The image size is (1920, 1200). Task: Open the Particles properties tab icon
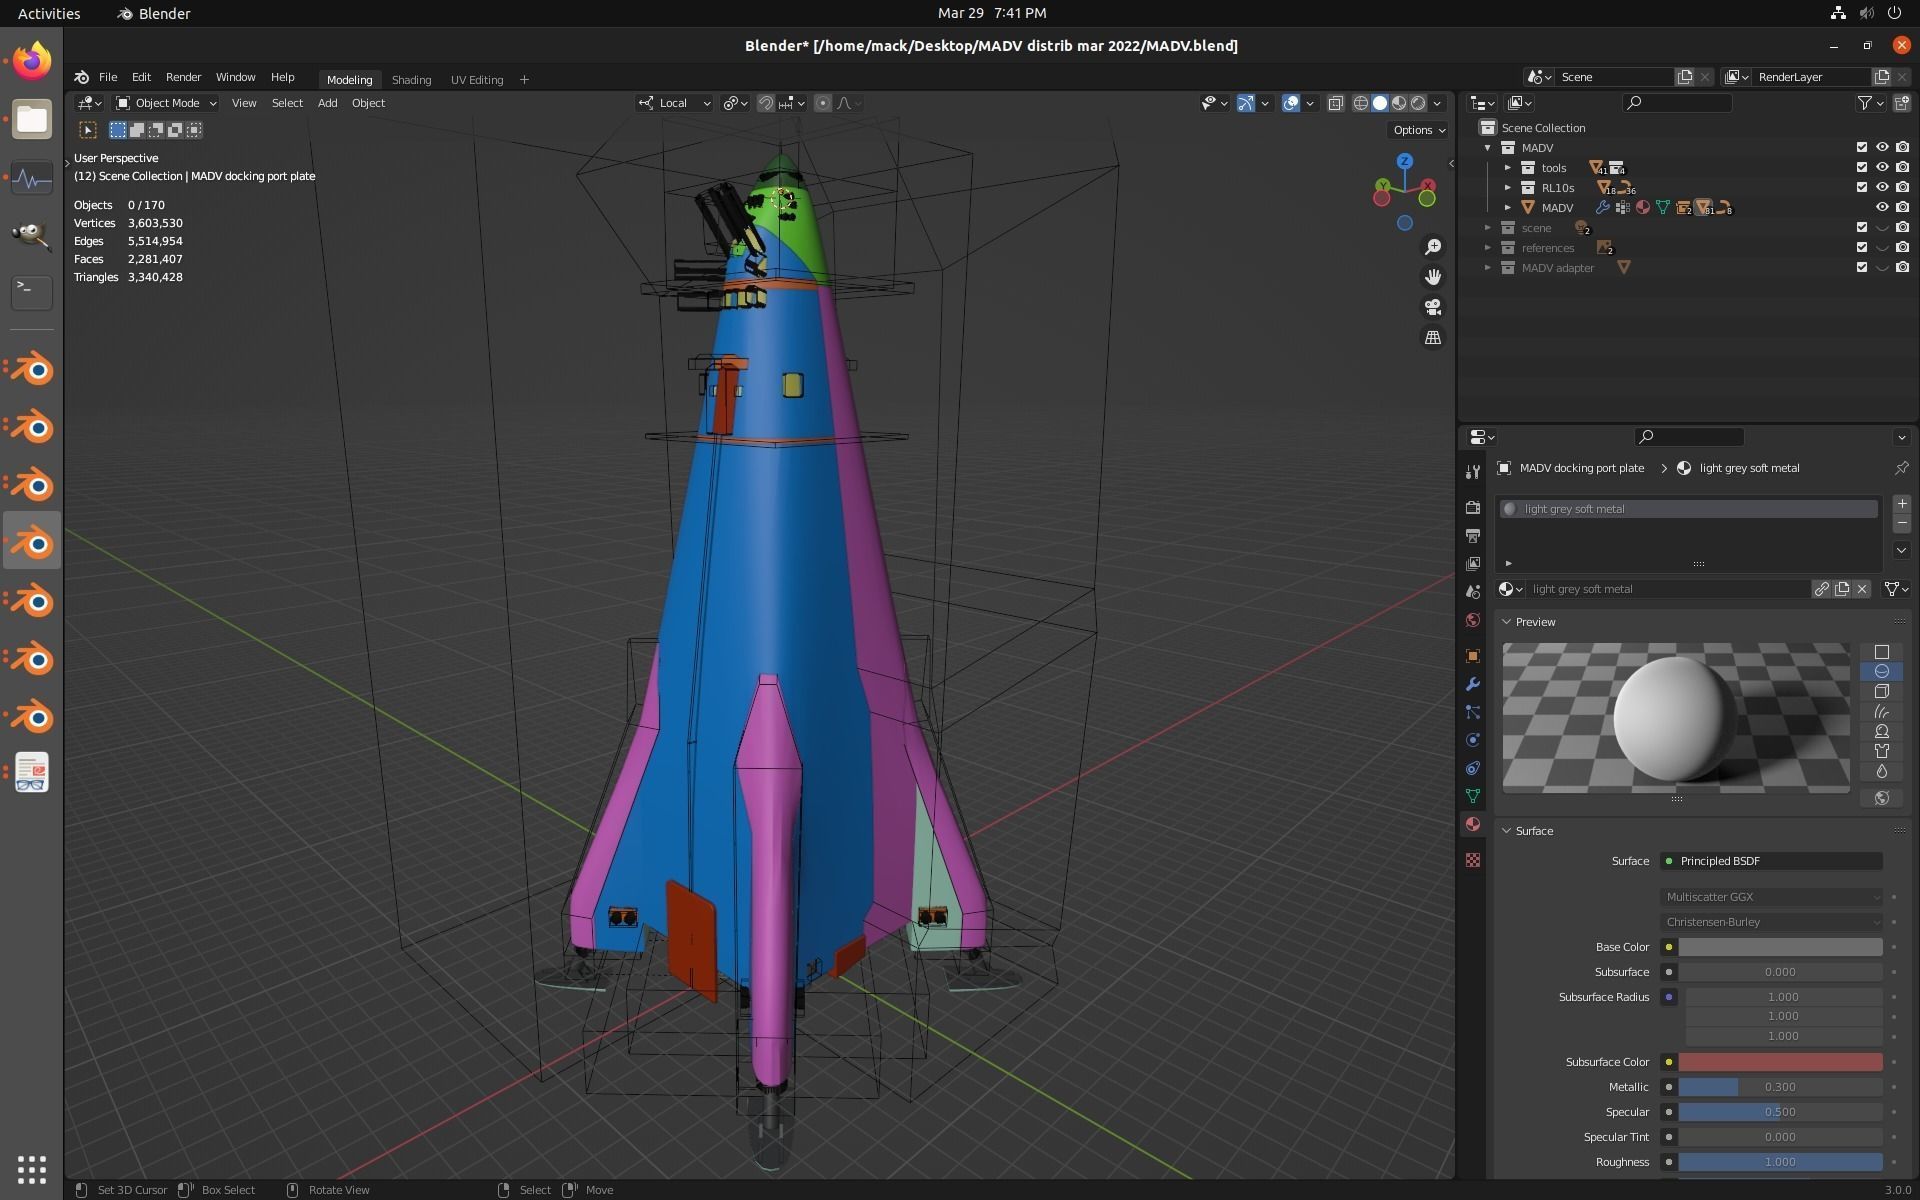(1472, 712)
